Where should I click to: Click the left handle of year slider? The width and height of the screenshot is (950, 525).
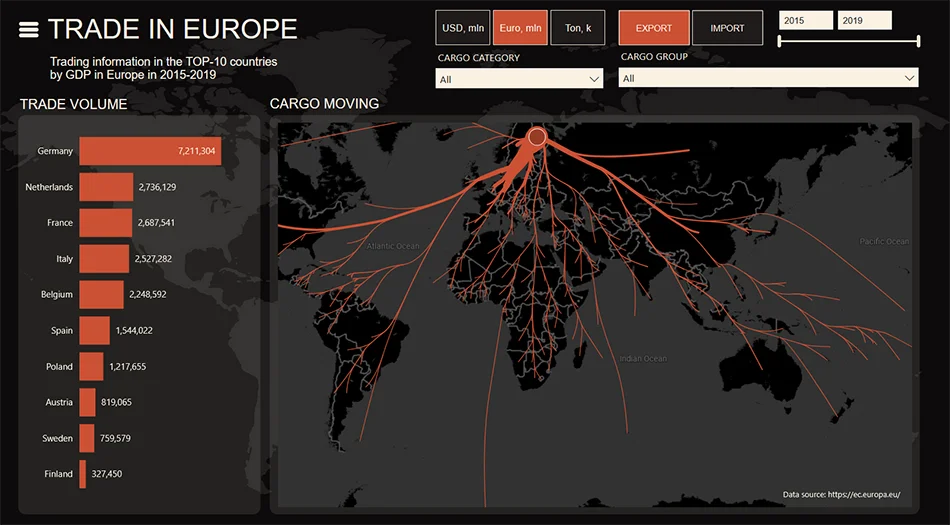pyautogui.click(x=780, y=41)
